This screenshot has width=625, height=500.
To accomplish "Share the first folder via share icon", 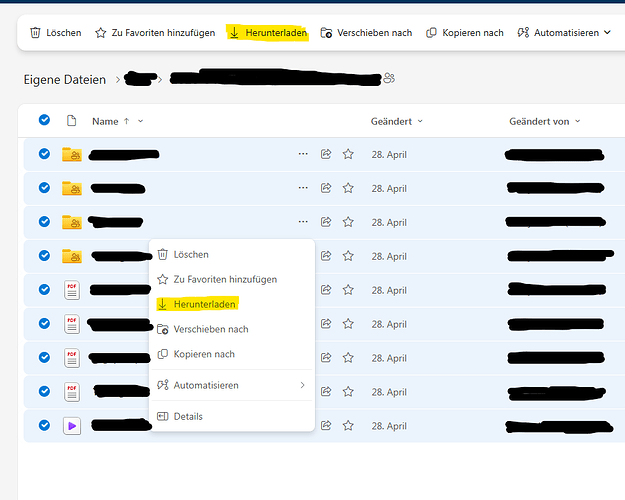I will (326, 154).
